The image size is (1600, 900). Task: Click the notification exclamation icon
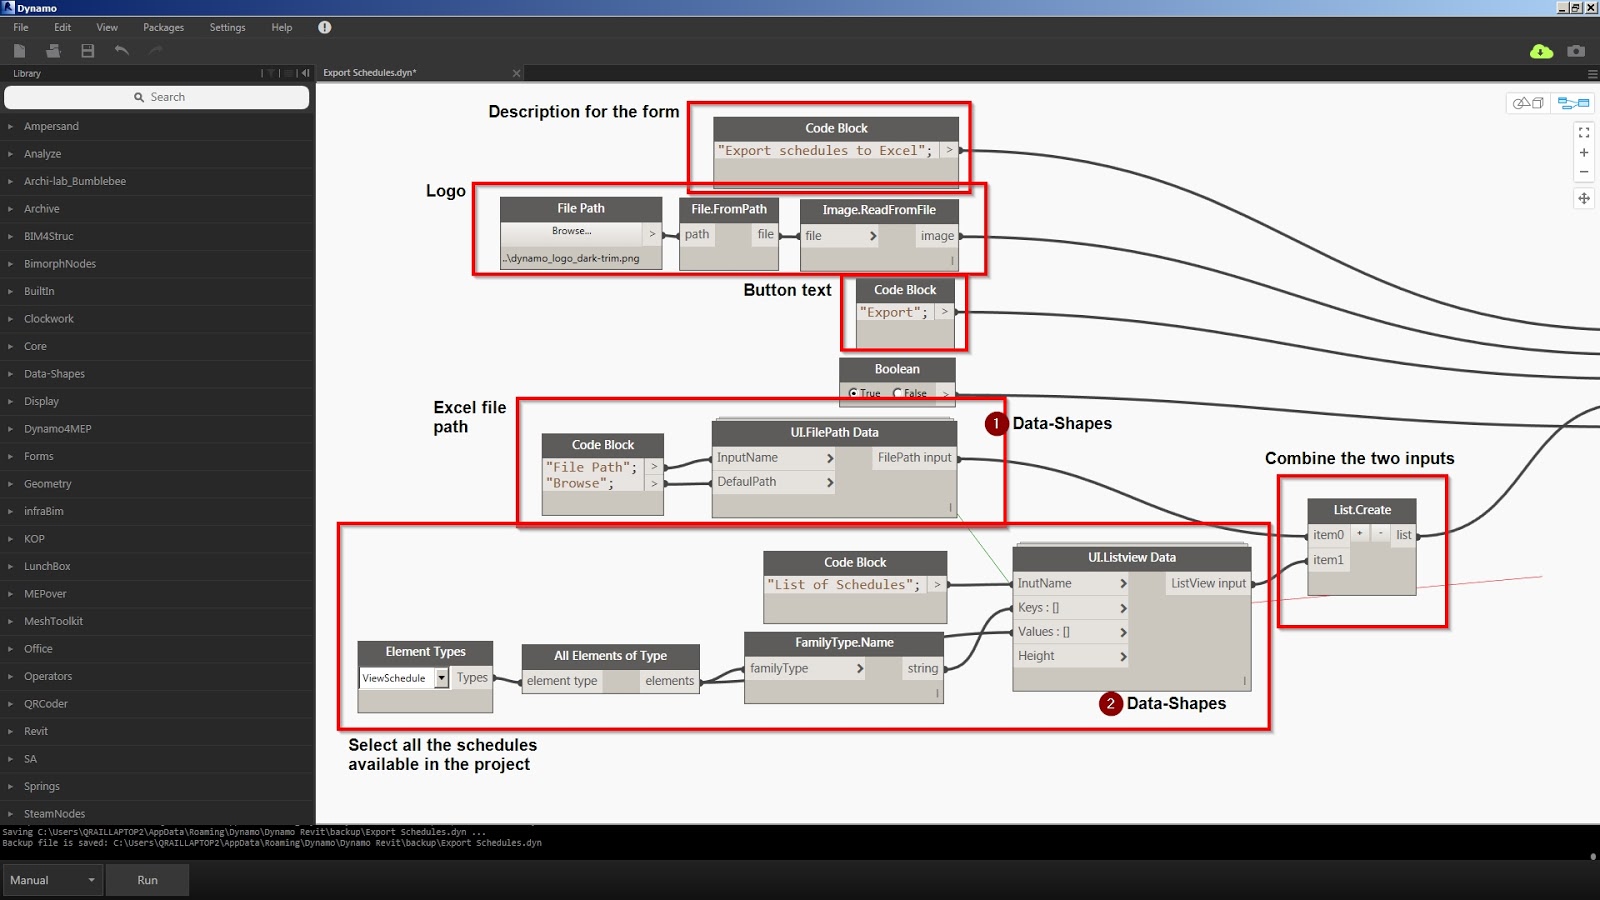coord(325,28)
